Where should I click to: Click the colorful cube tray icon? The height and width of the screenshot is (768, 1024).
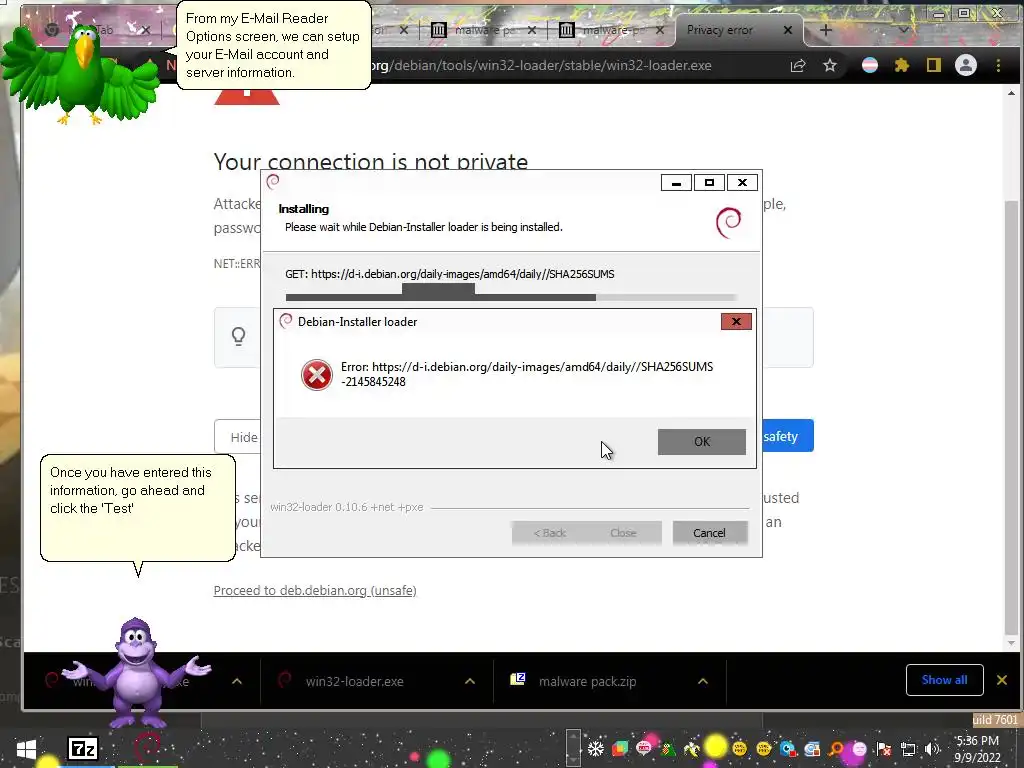[x=620, y=748]
